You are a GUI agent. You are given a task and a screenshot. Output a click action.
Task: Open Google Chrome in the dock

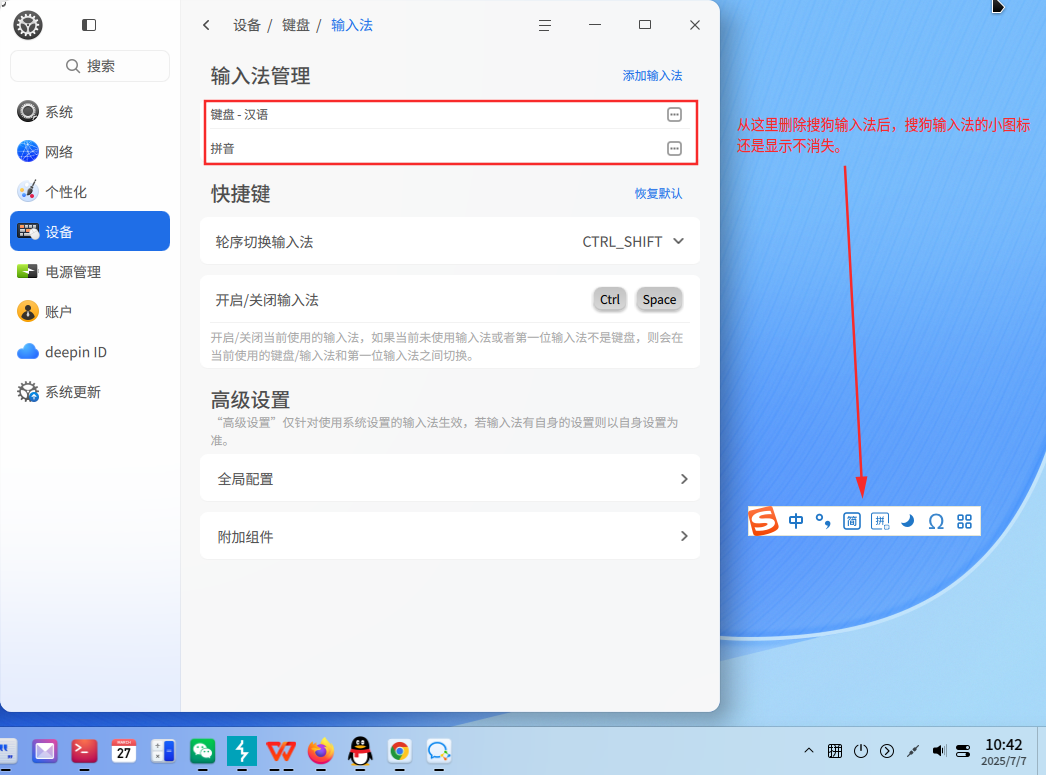(x=400, y=752)
